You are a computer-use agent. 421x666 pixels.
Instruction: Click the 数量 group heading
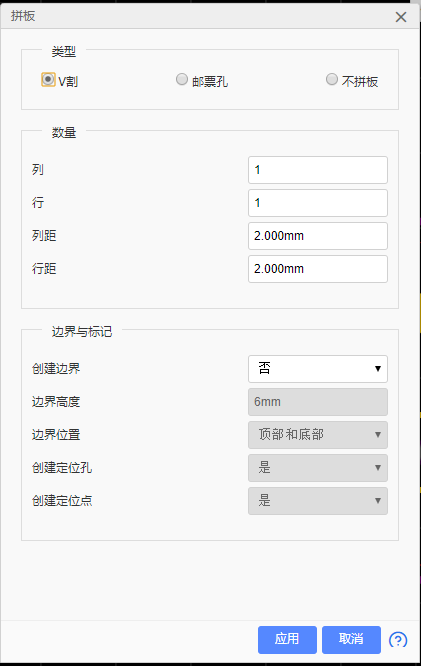[x=64, y=133]
